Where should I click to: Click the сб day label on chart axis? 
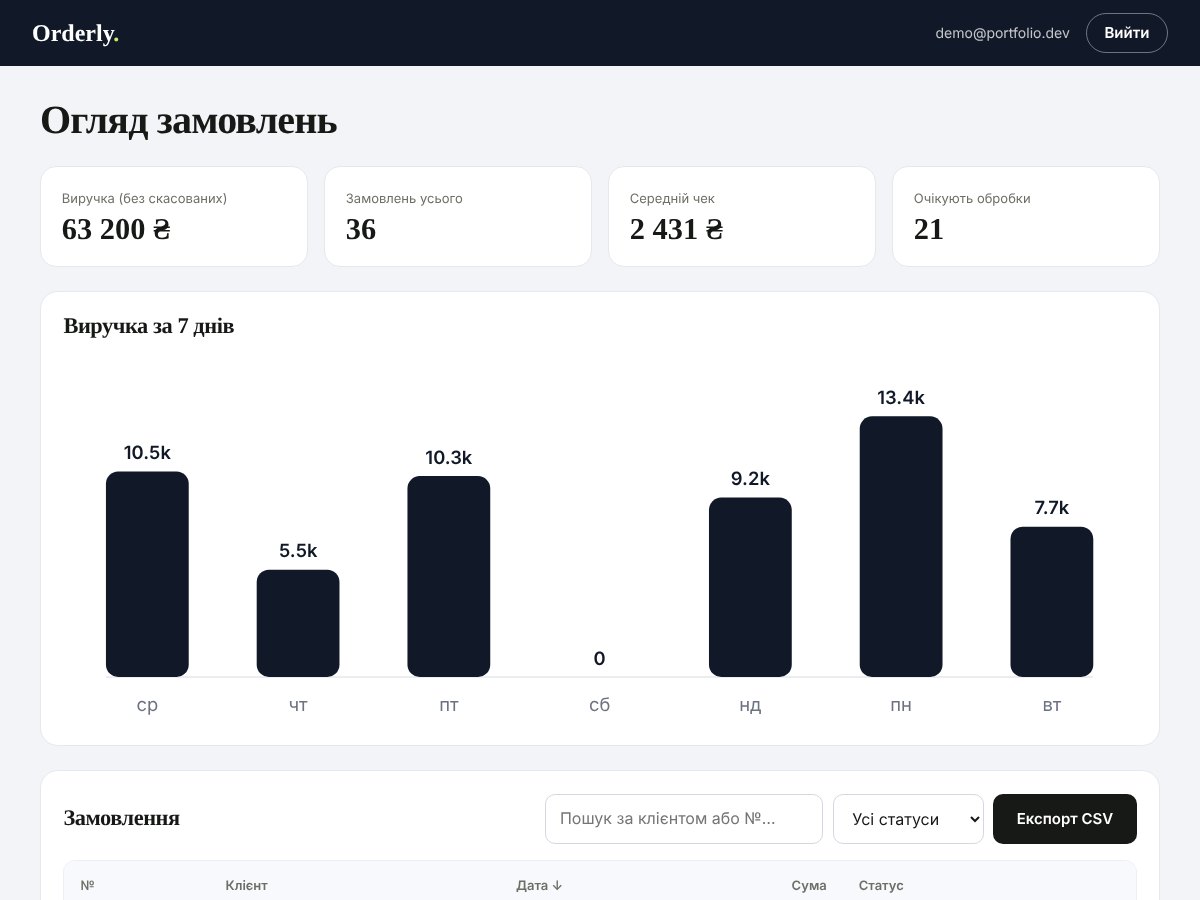(x=600, y=705)
